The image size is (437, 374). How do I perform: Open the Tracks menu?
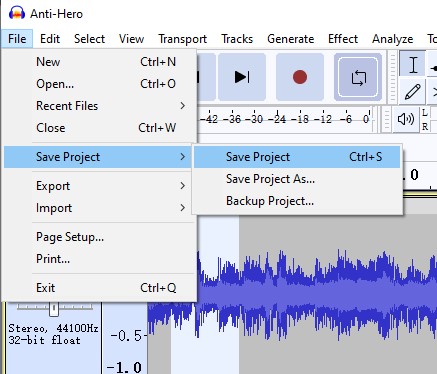[237, 39]
